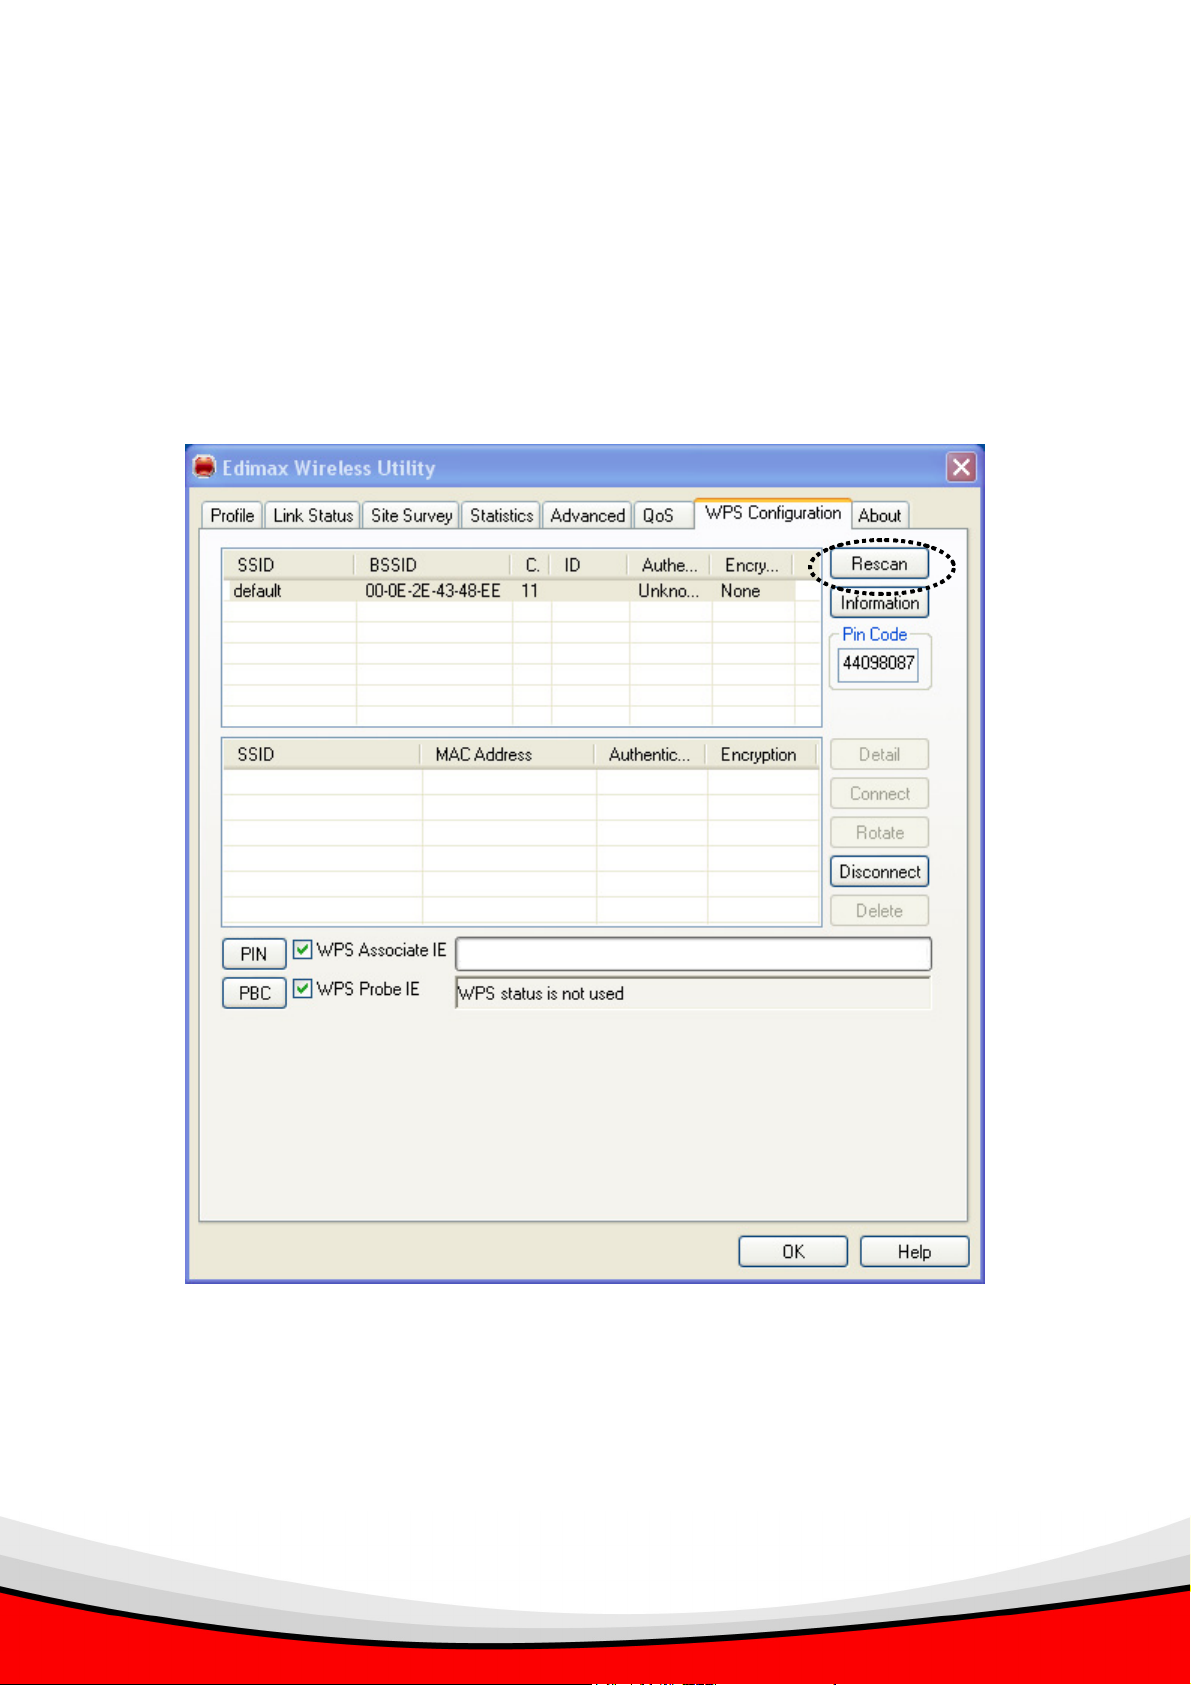This screenshot has width=1191, height=1685.
Task: Switch to the Profile tab
Action: 232,515
